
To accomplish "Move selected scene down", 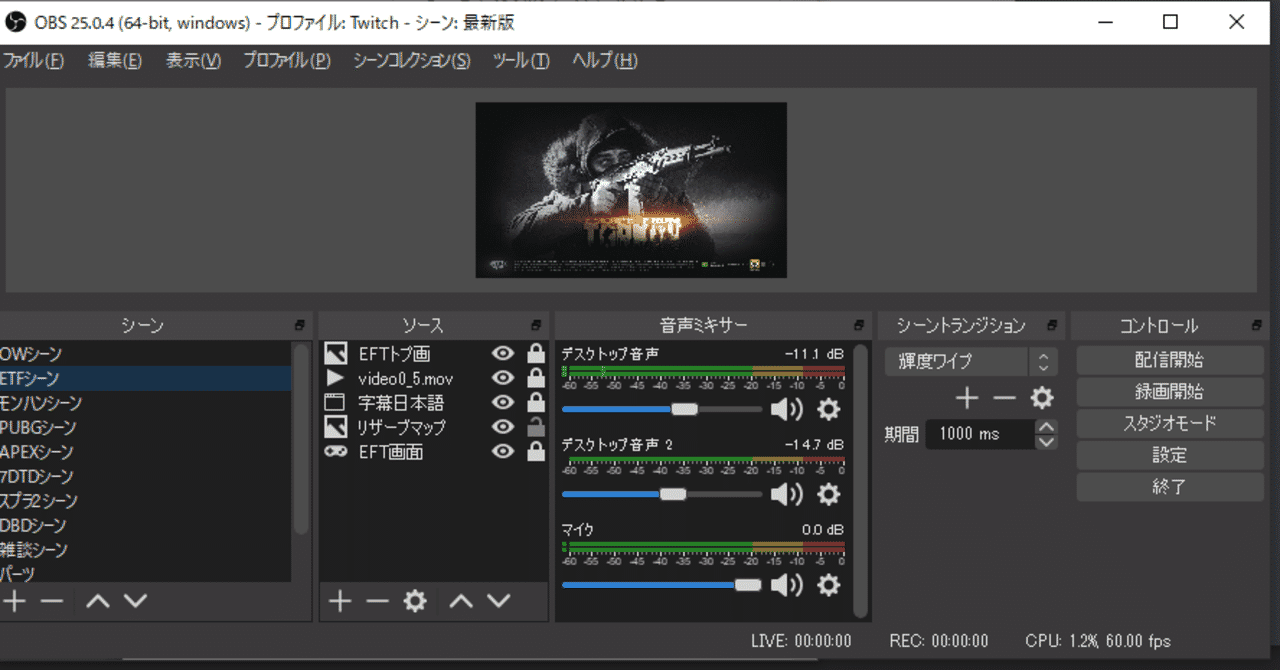I will point(135,601).
